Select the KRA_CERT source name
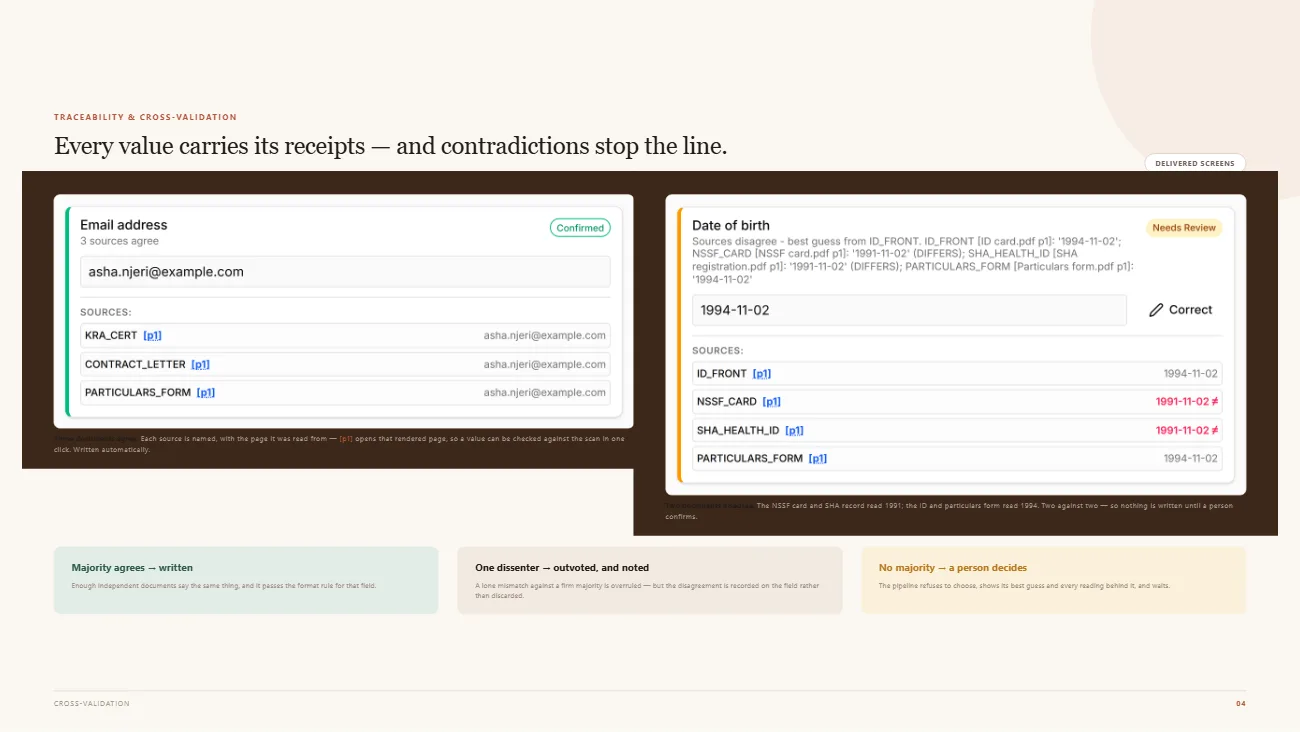The height and width of the screenshot is (732, 1300). point(111,336)
